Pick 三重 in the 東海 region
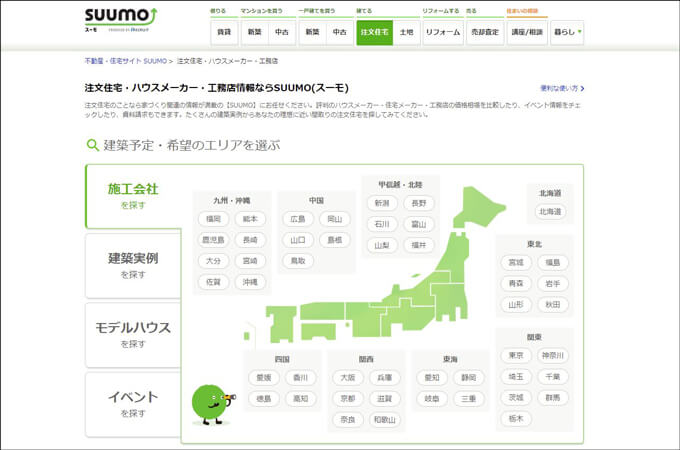680x450 pixels. click(x=468, y=399)
